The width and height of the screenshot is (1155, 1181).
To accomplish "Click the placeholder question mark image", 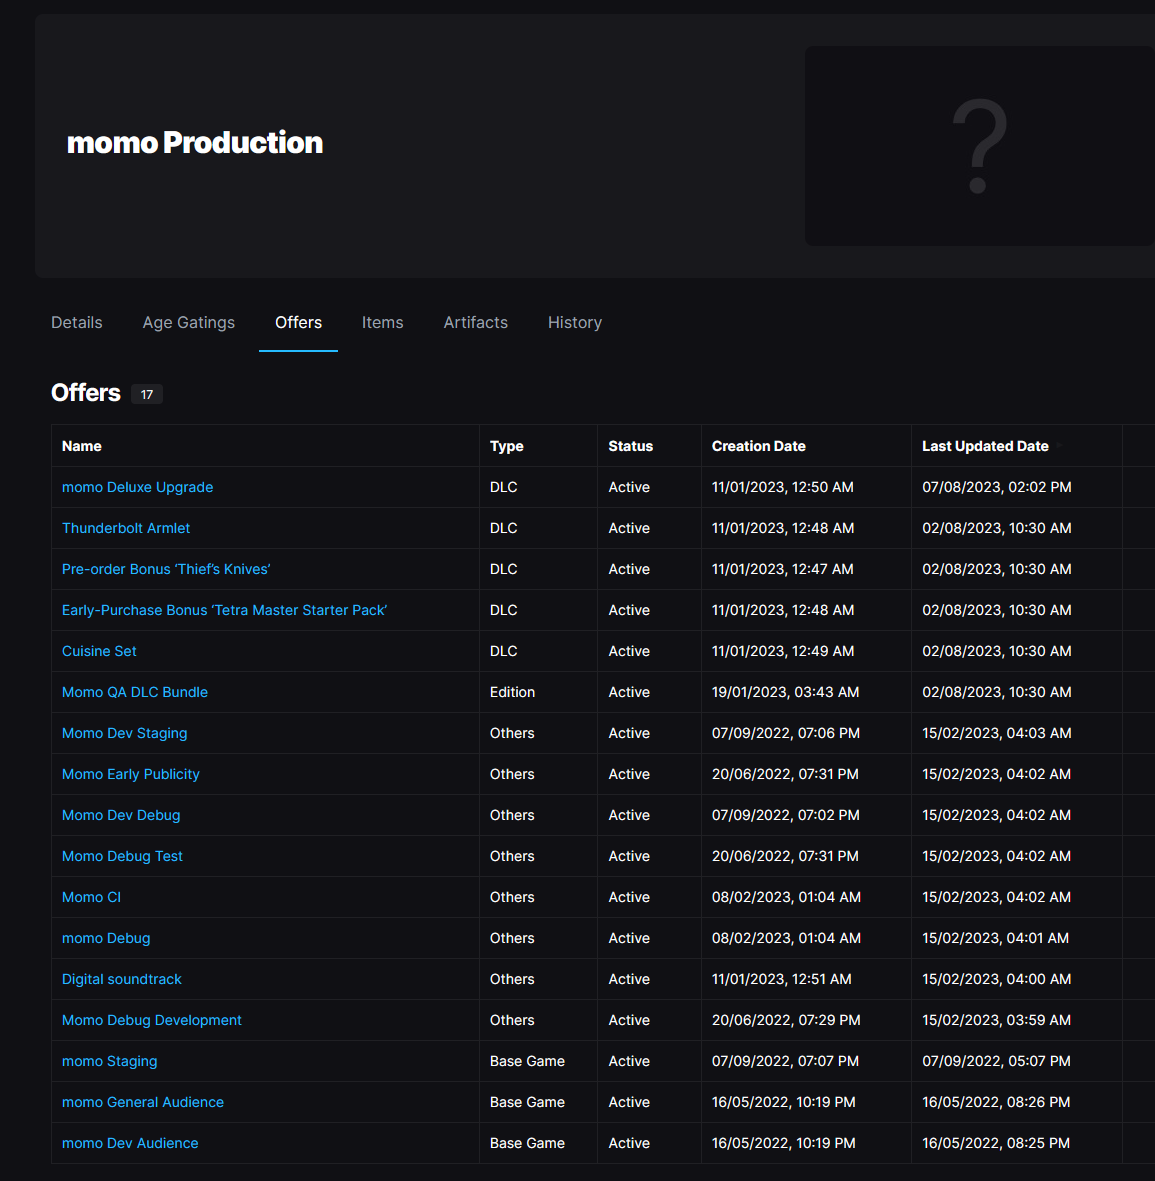I will (979, 145).
